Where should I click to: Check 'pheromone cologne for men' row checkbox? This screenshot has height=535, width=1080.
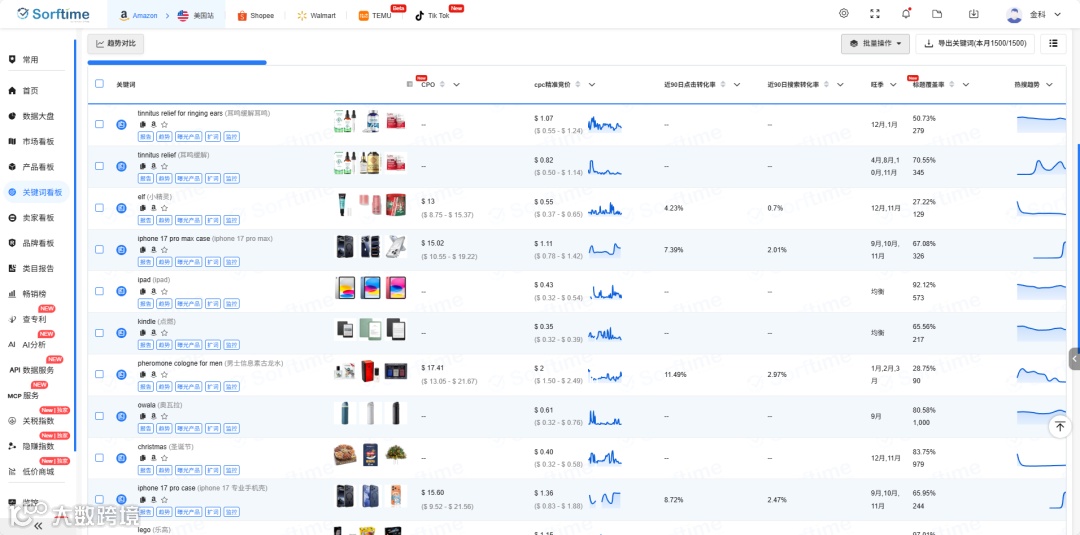click(99, 374)
